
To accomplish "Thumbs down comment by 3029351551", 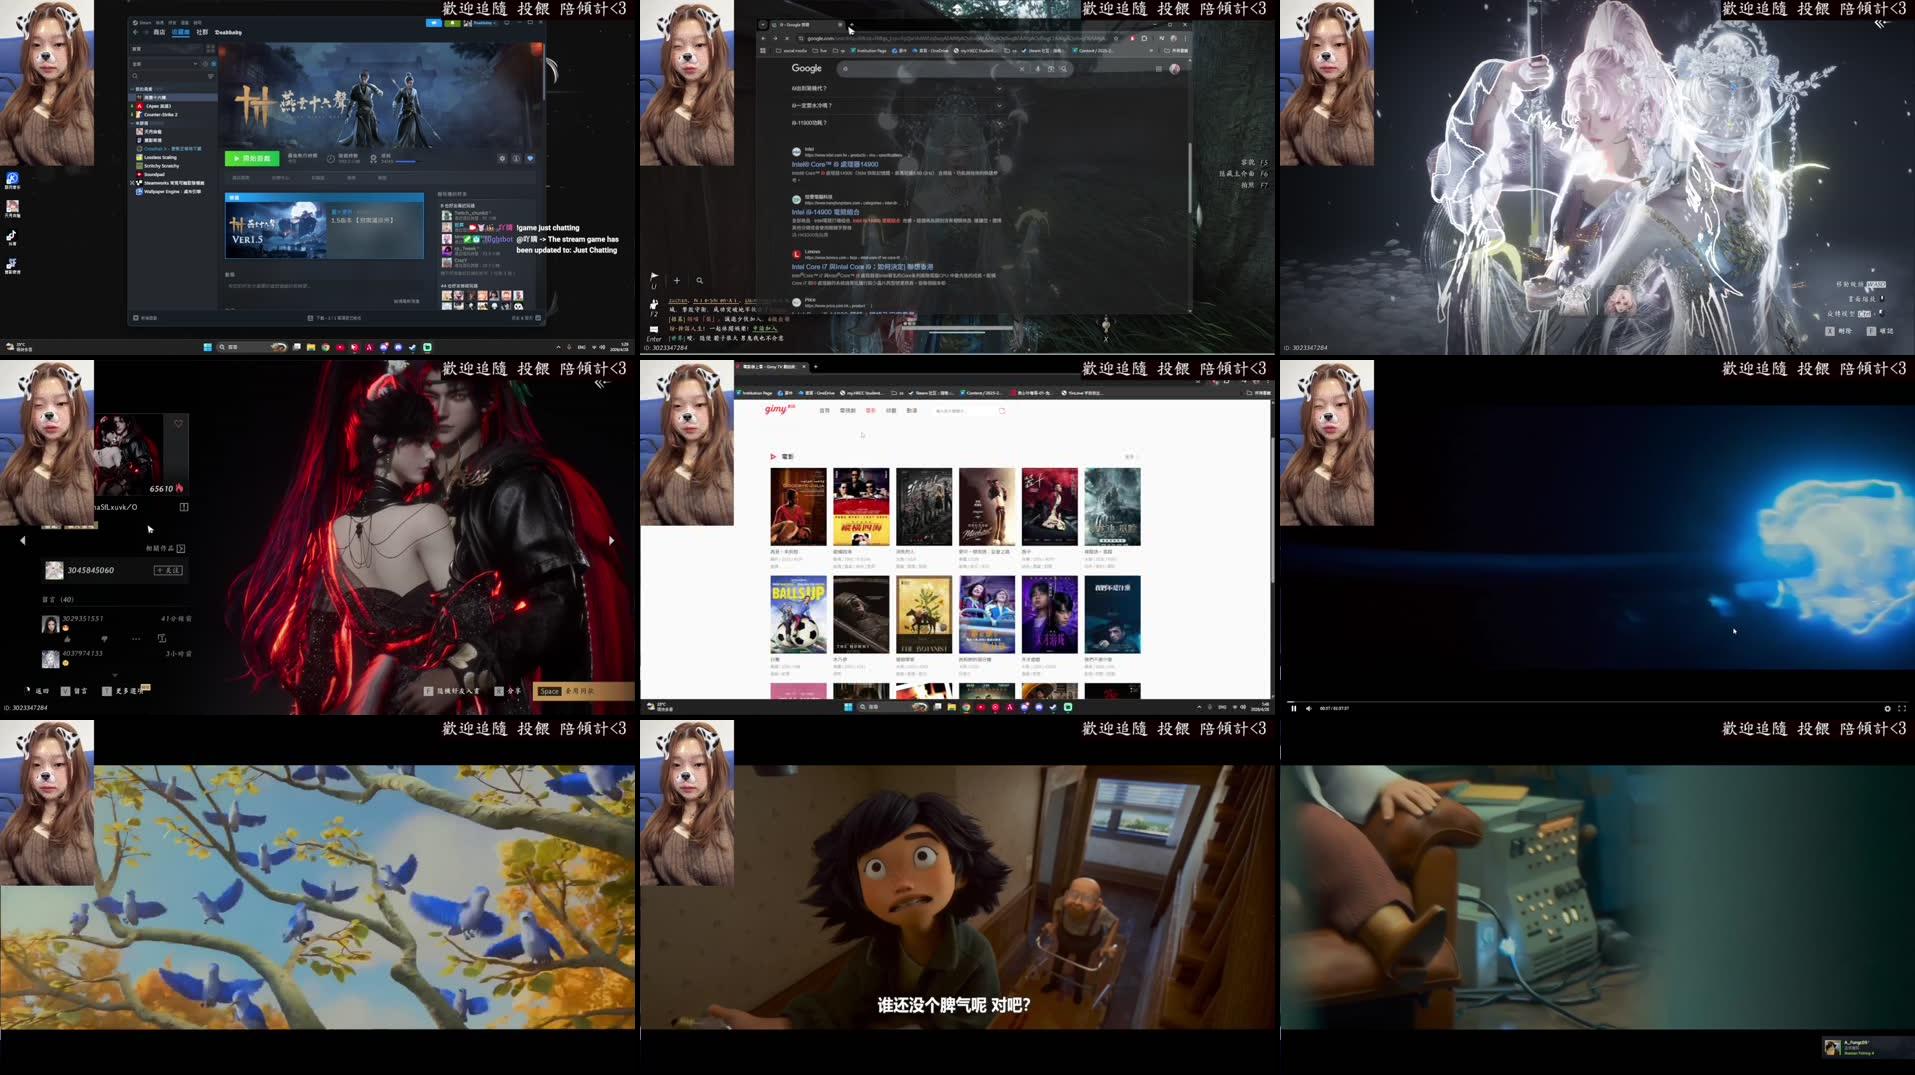I will point(104,638).
